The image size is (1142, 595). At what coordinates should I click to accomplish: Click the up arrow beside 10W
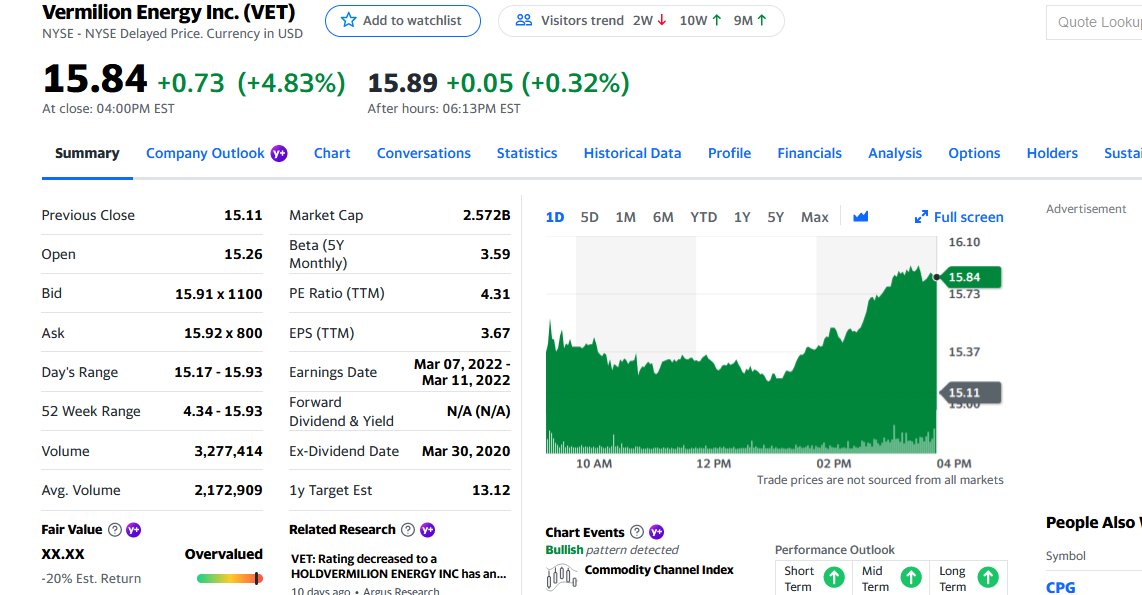click(717, 20)
